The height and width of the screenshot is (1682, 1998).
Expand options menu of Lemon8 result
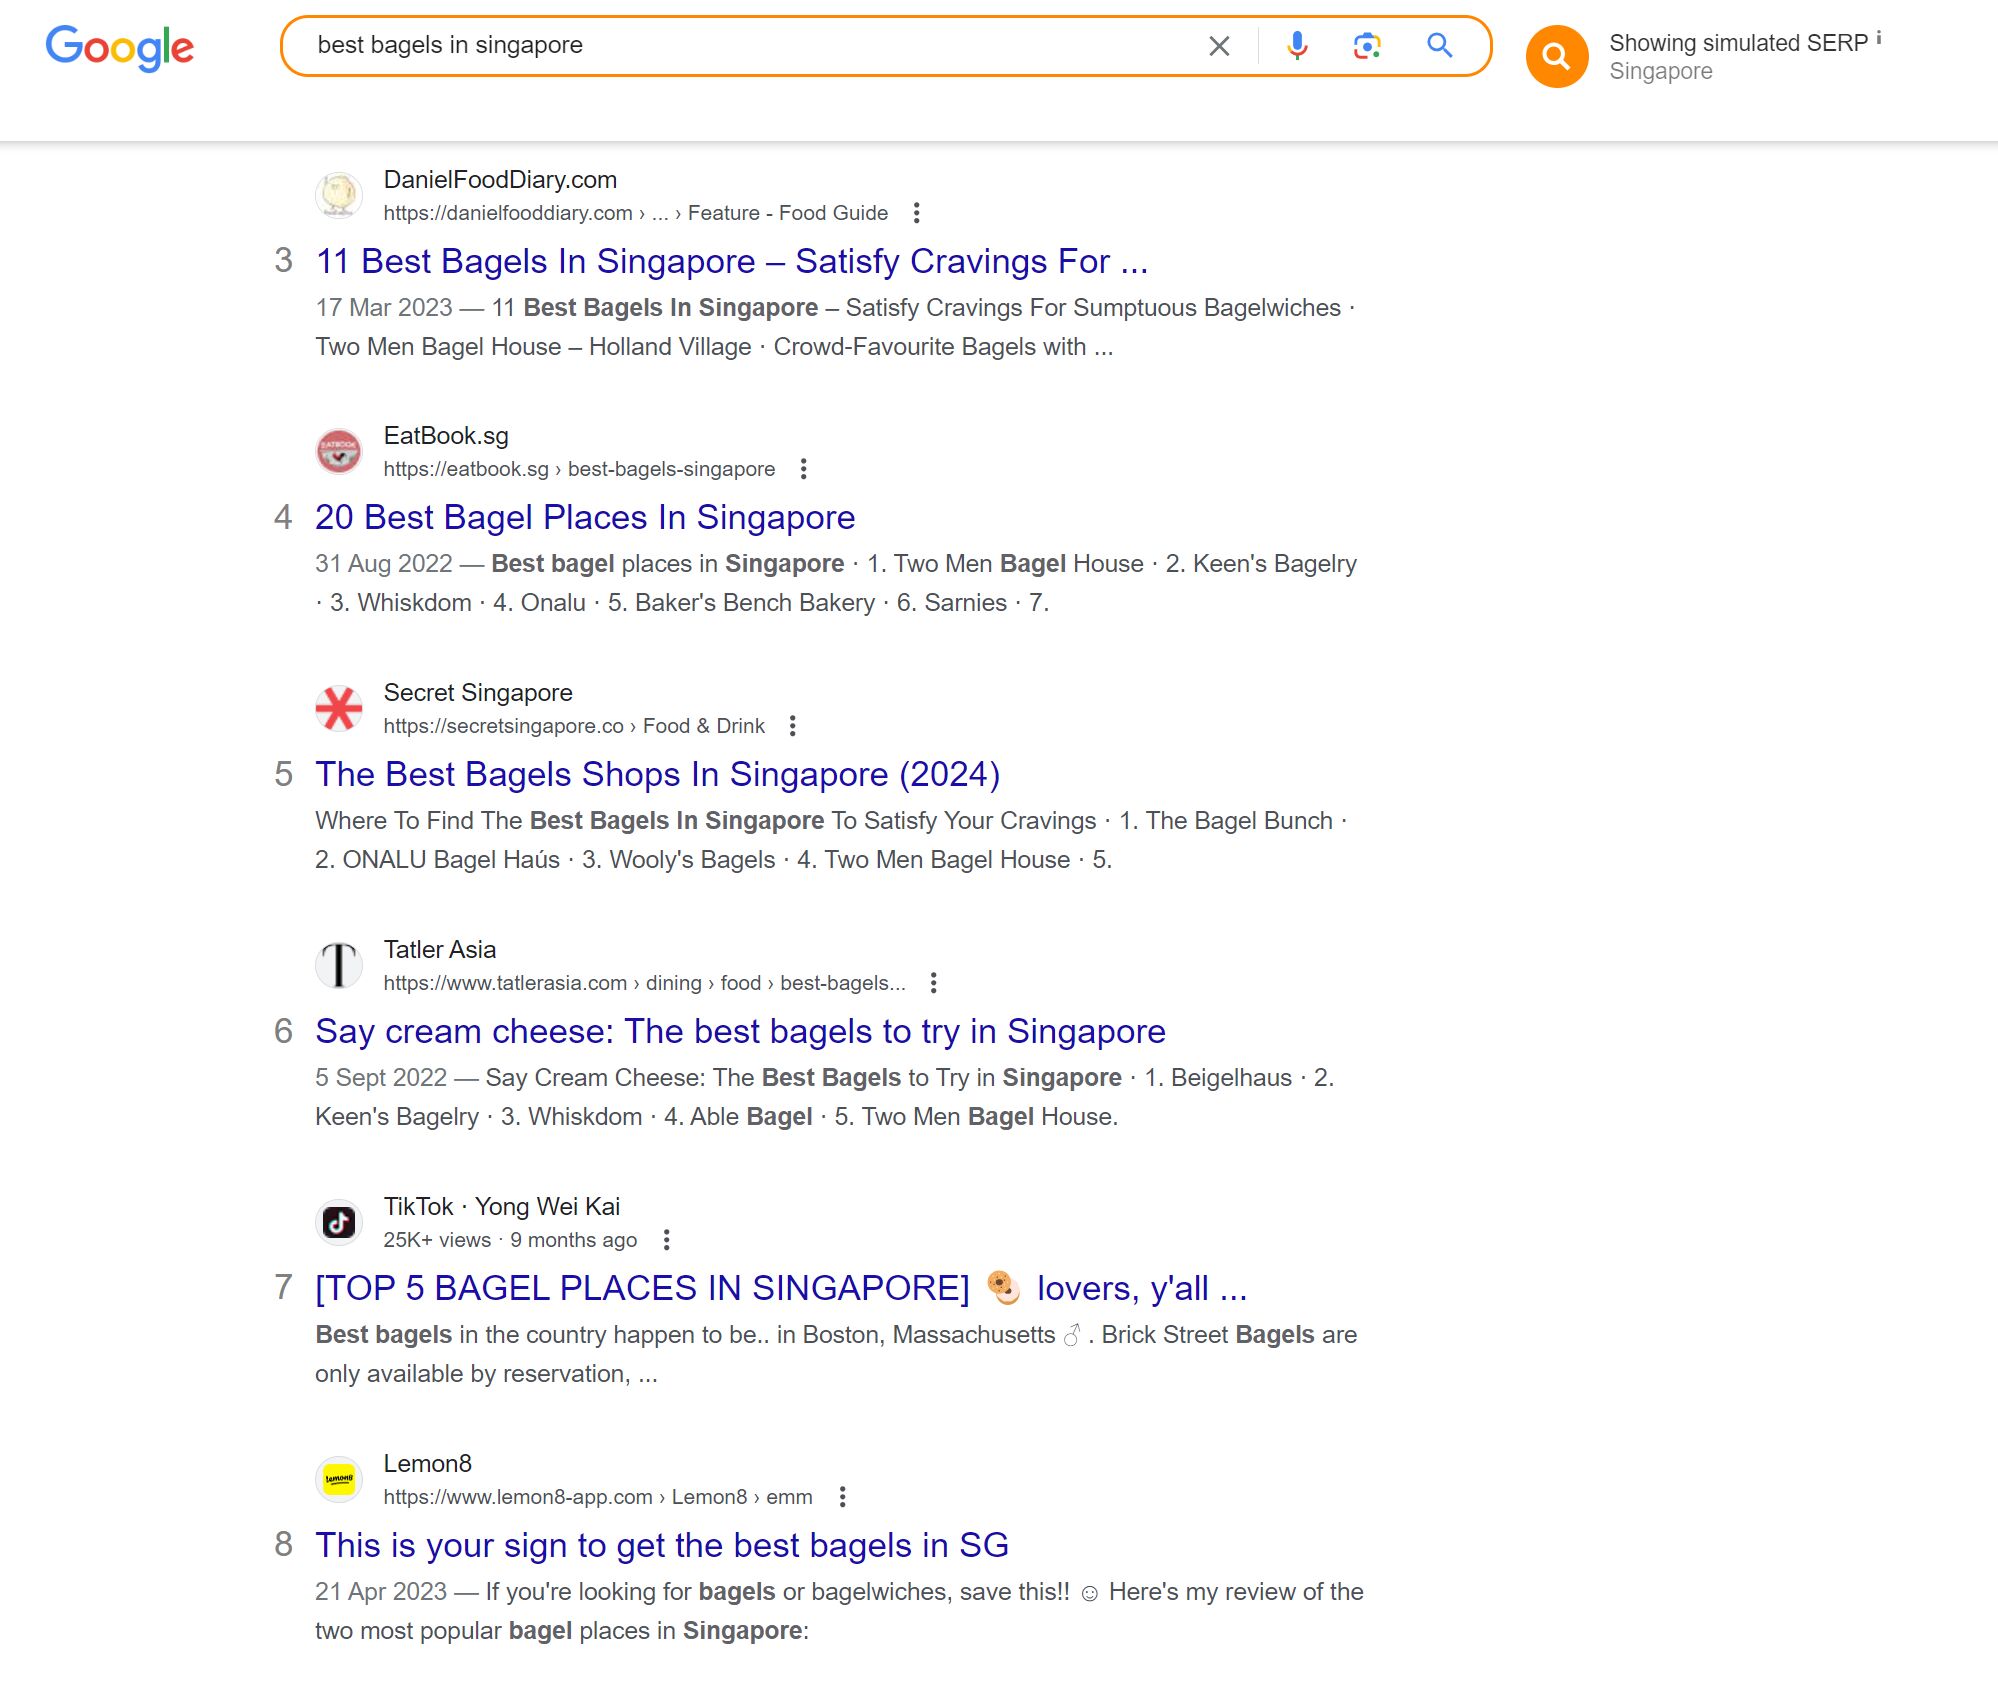[x=842, y=1497]
